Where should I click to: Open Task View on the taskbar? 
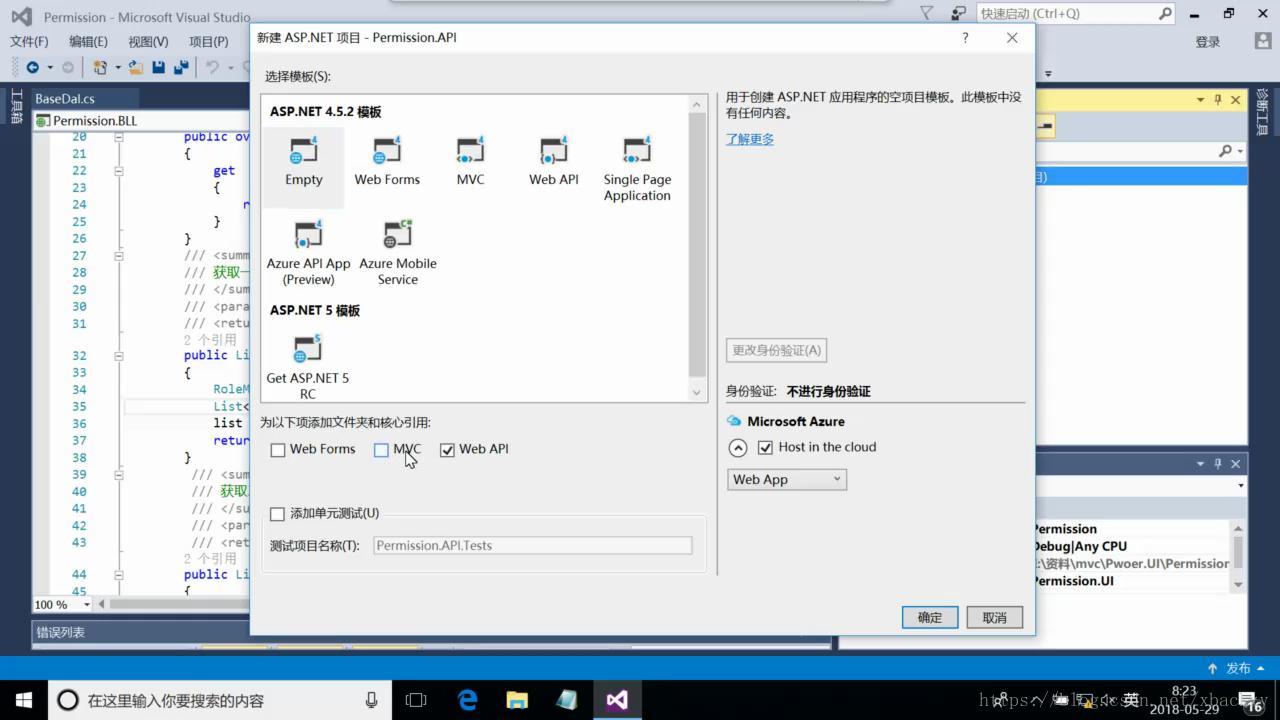[416, 699]
